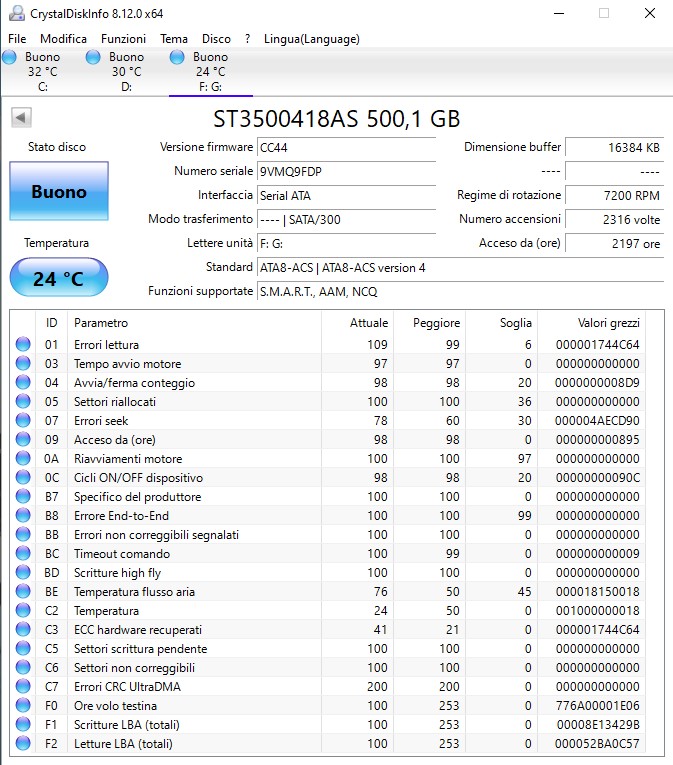
Task: Click the status orb for Scritture high fly
Action: click(23, 573)
